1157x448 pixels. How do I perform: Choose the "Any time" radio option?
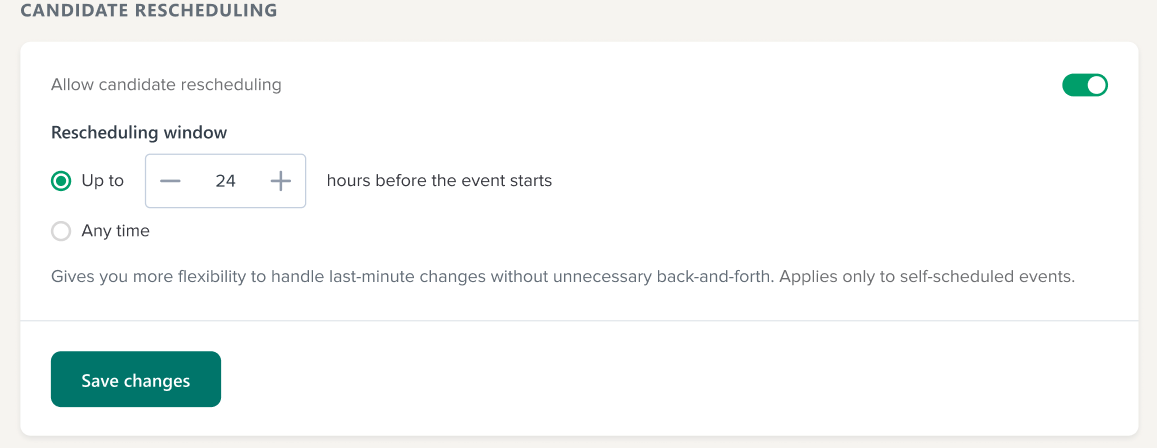pos(61,231)
